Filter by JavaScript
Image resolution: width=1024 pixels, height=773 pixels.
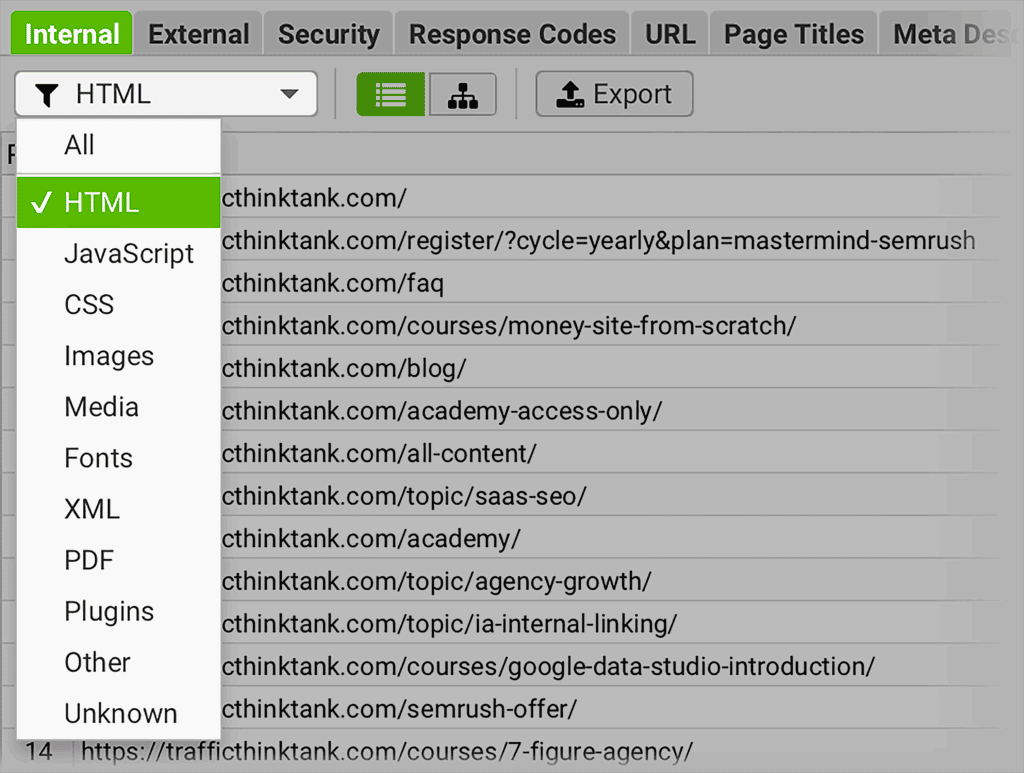(x=129, y=253)
